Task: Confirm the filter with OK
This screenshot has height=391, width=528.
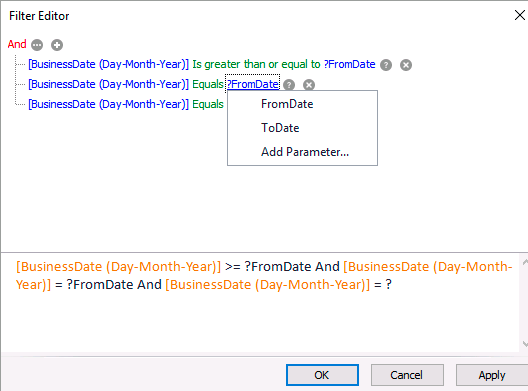Action: (322, 375)
